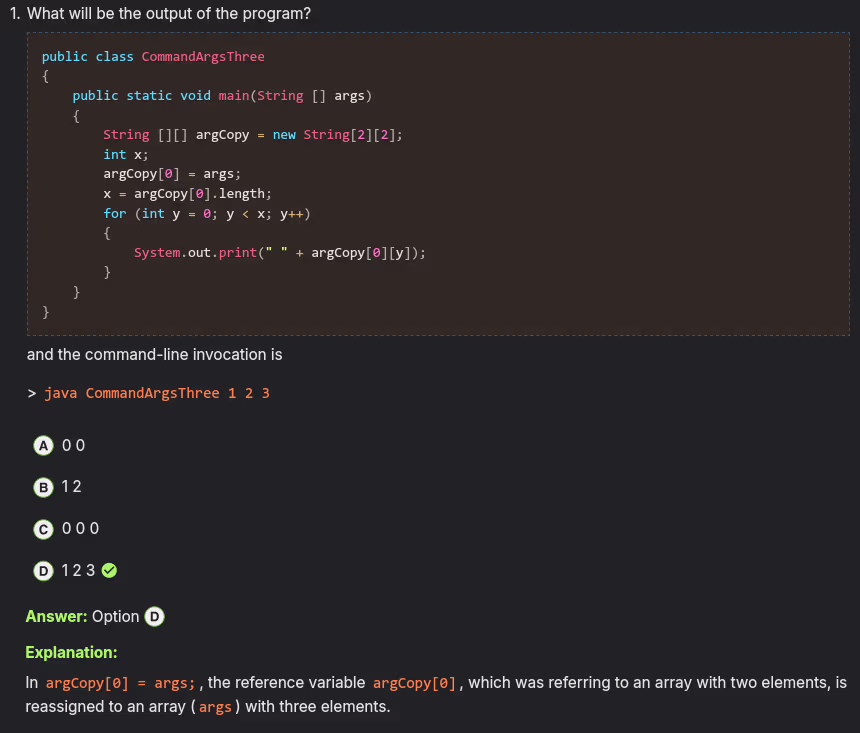Click the 'args' snippet in explanation's last line

point(215,707)
